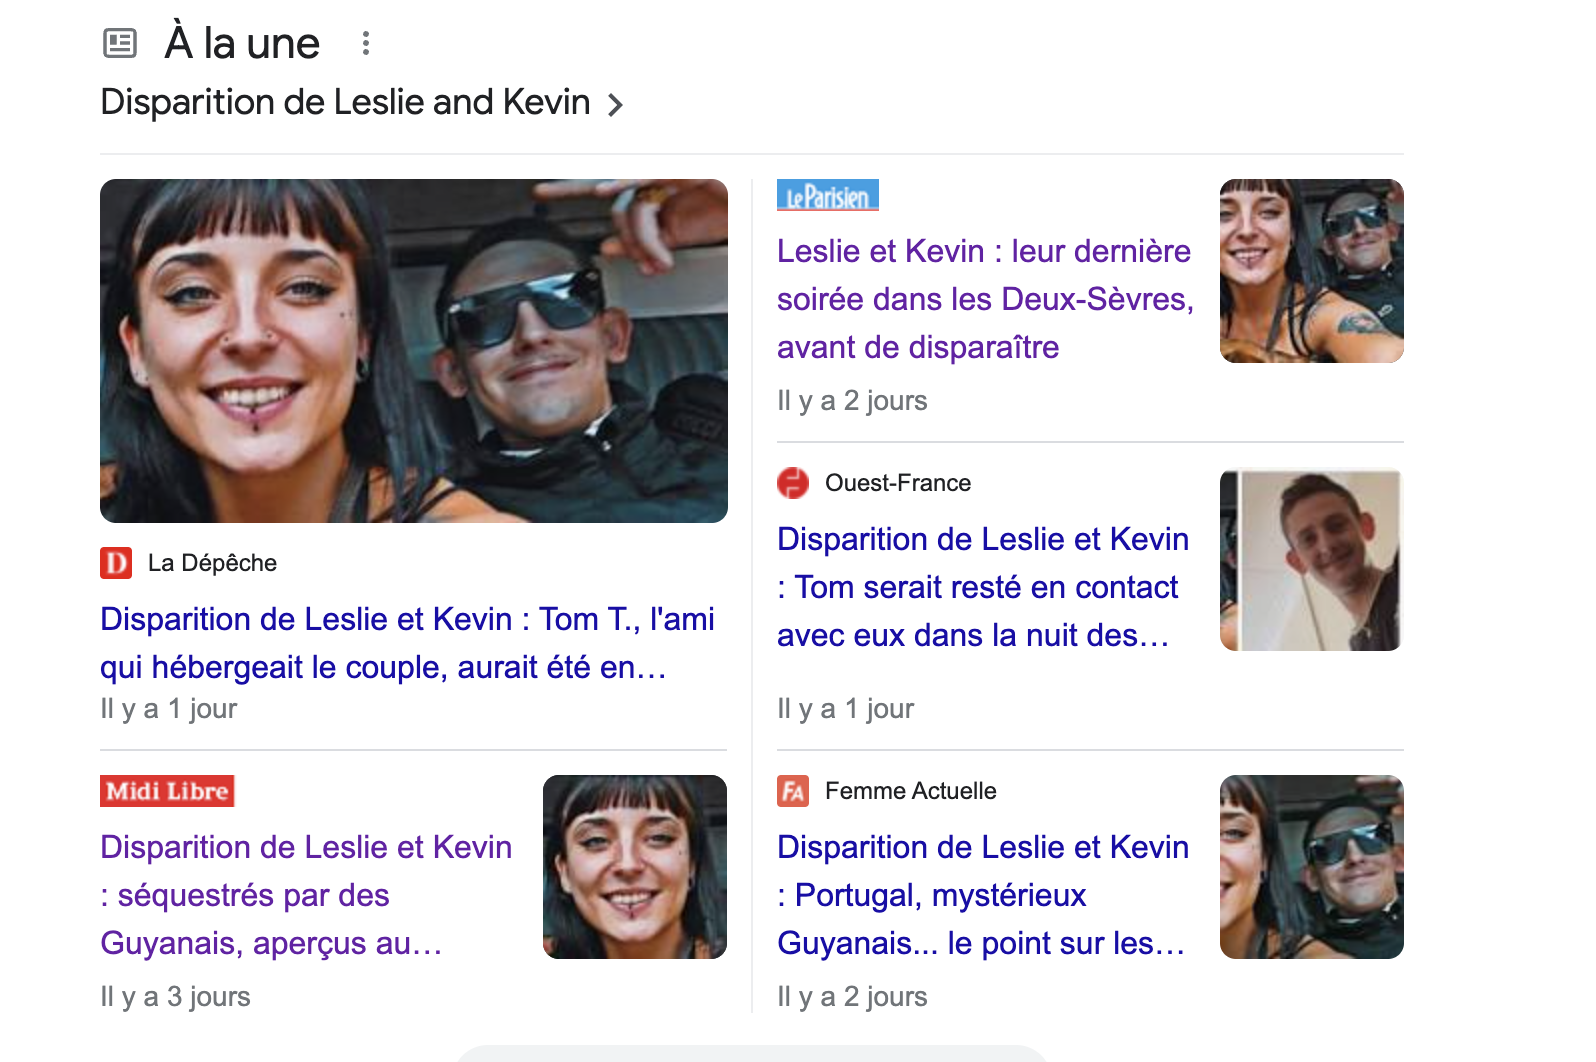This screenshot has width=1596, height=1062.
Task: Click the À la une section title
Action: pos(242,43)
